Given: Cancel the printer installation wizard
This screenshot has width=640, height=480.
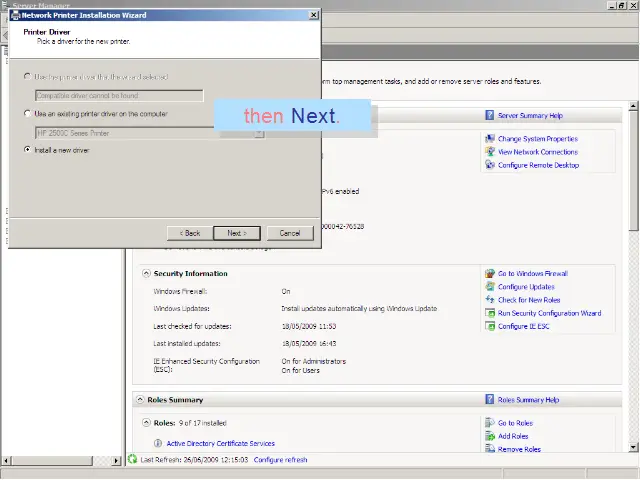Looking at the screenshot, I should (x=290, y=233).
